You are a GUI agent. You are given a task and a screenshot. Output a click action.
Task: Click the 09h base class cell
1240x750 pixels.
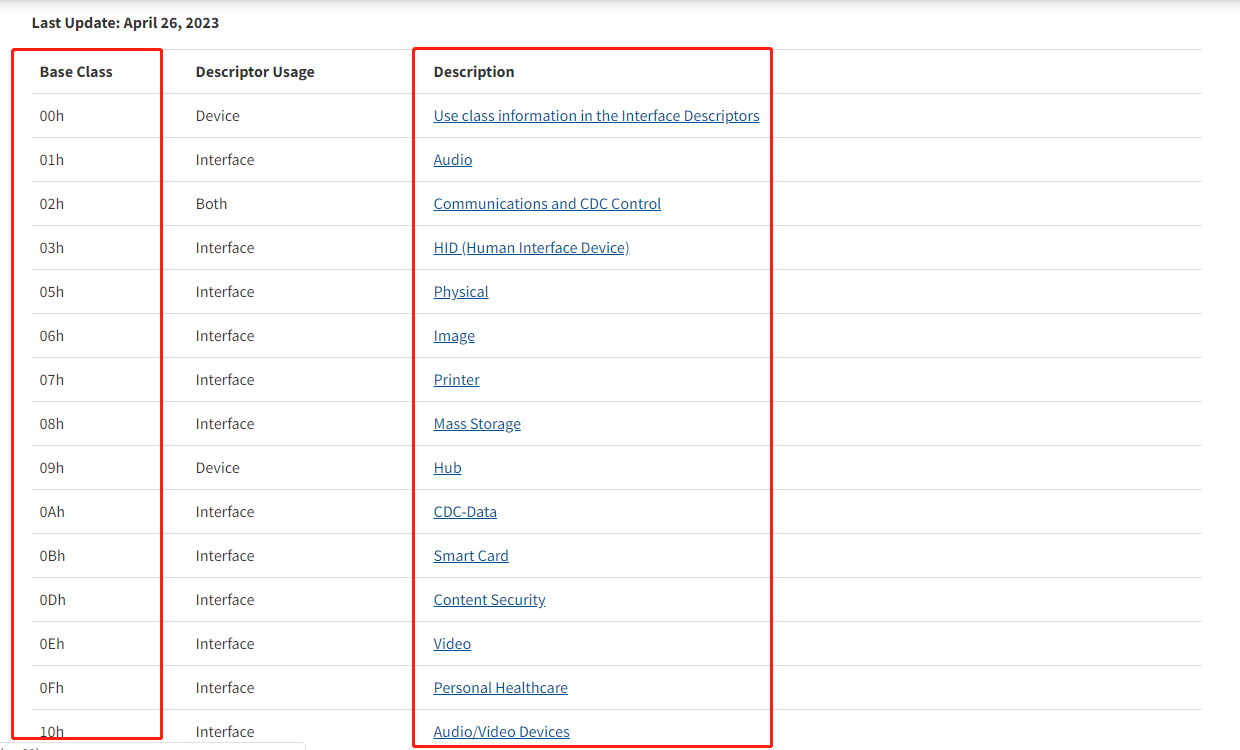(x=52, y=468)
